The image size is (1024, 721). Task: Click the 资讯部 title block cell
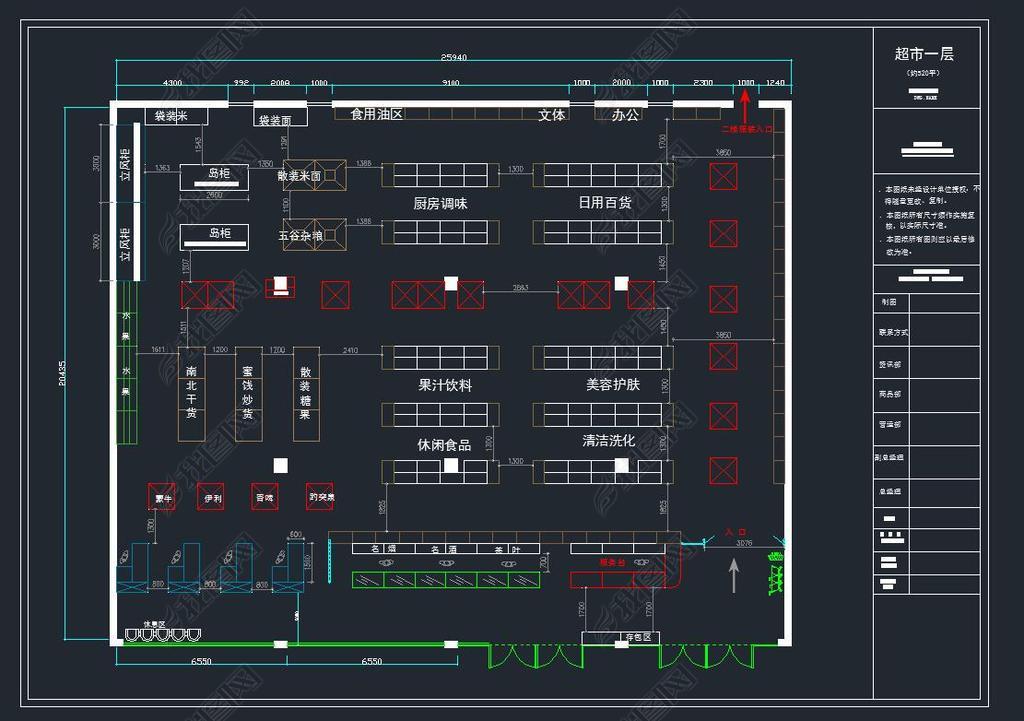[x=889, y=364]
